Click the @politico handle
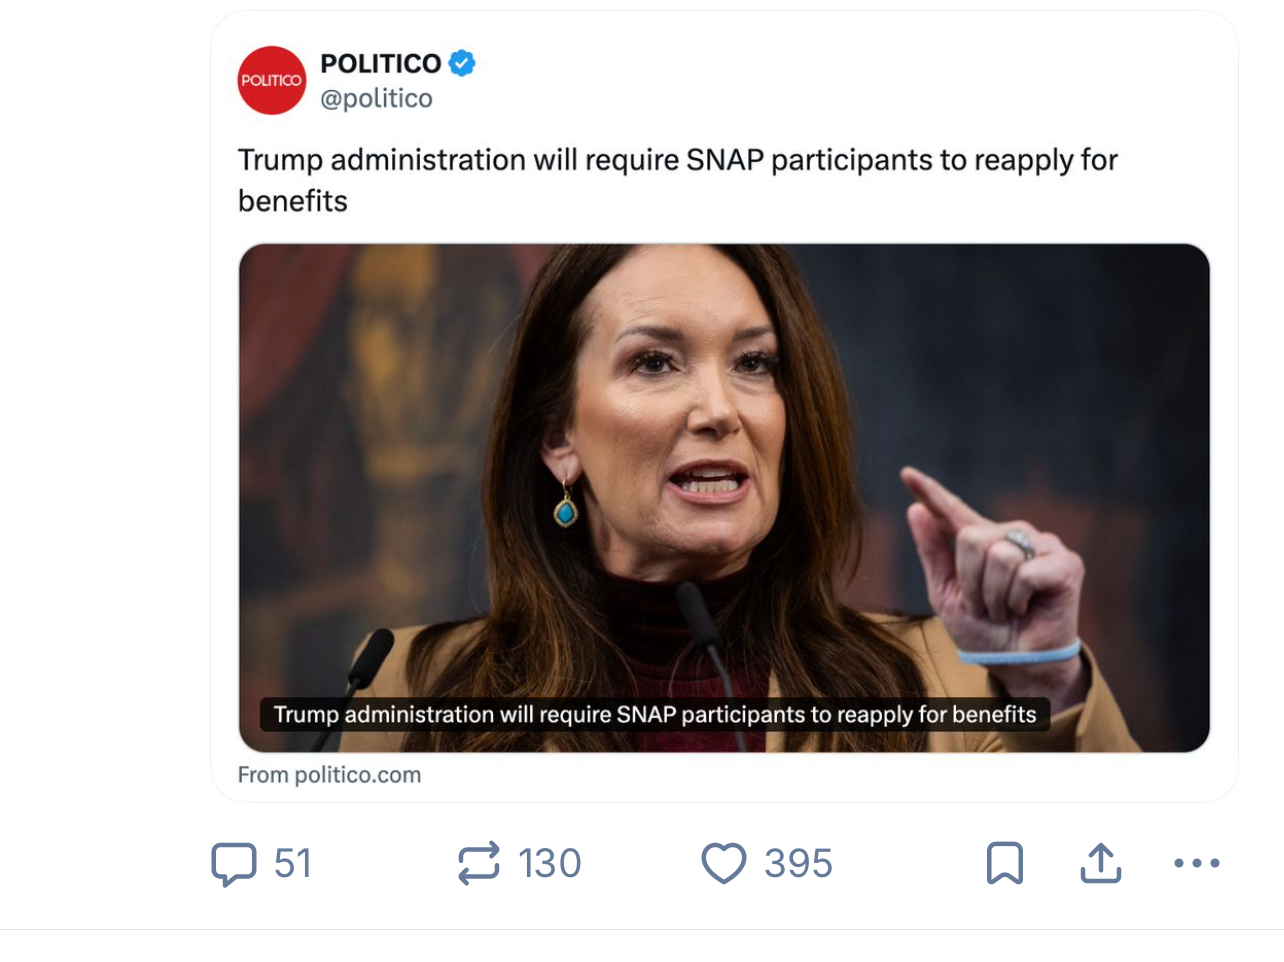This screenshot has width=1284, height=962. tap(376, 98)
